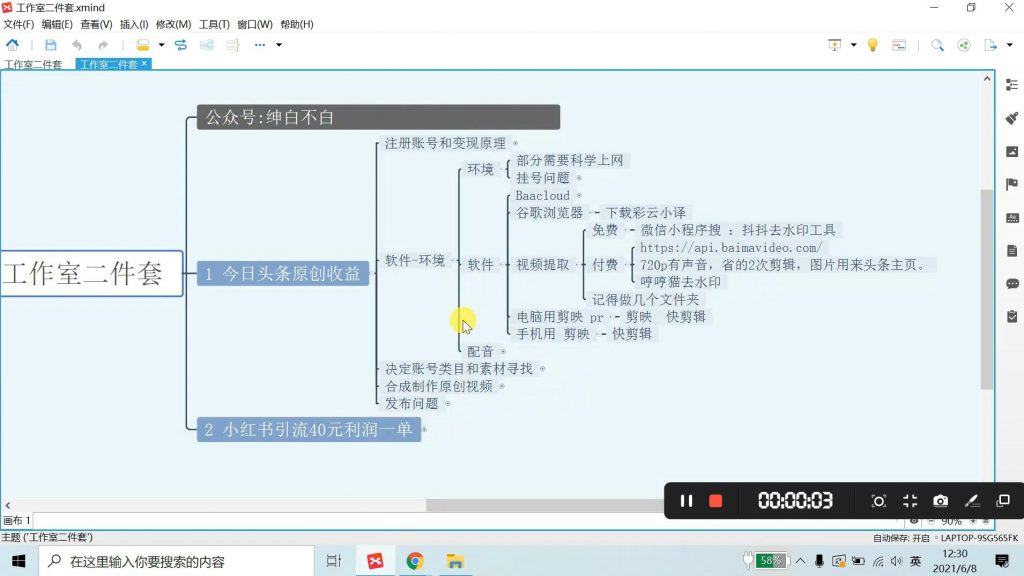
Task: Add a boundary around topics
Action: 207,45
